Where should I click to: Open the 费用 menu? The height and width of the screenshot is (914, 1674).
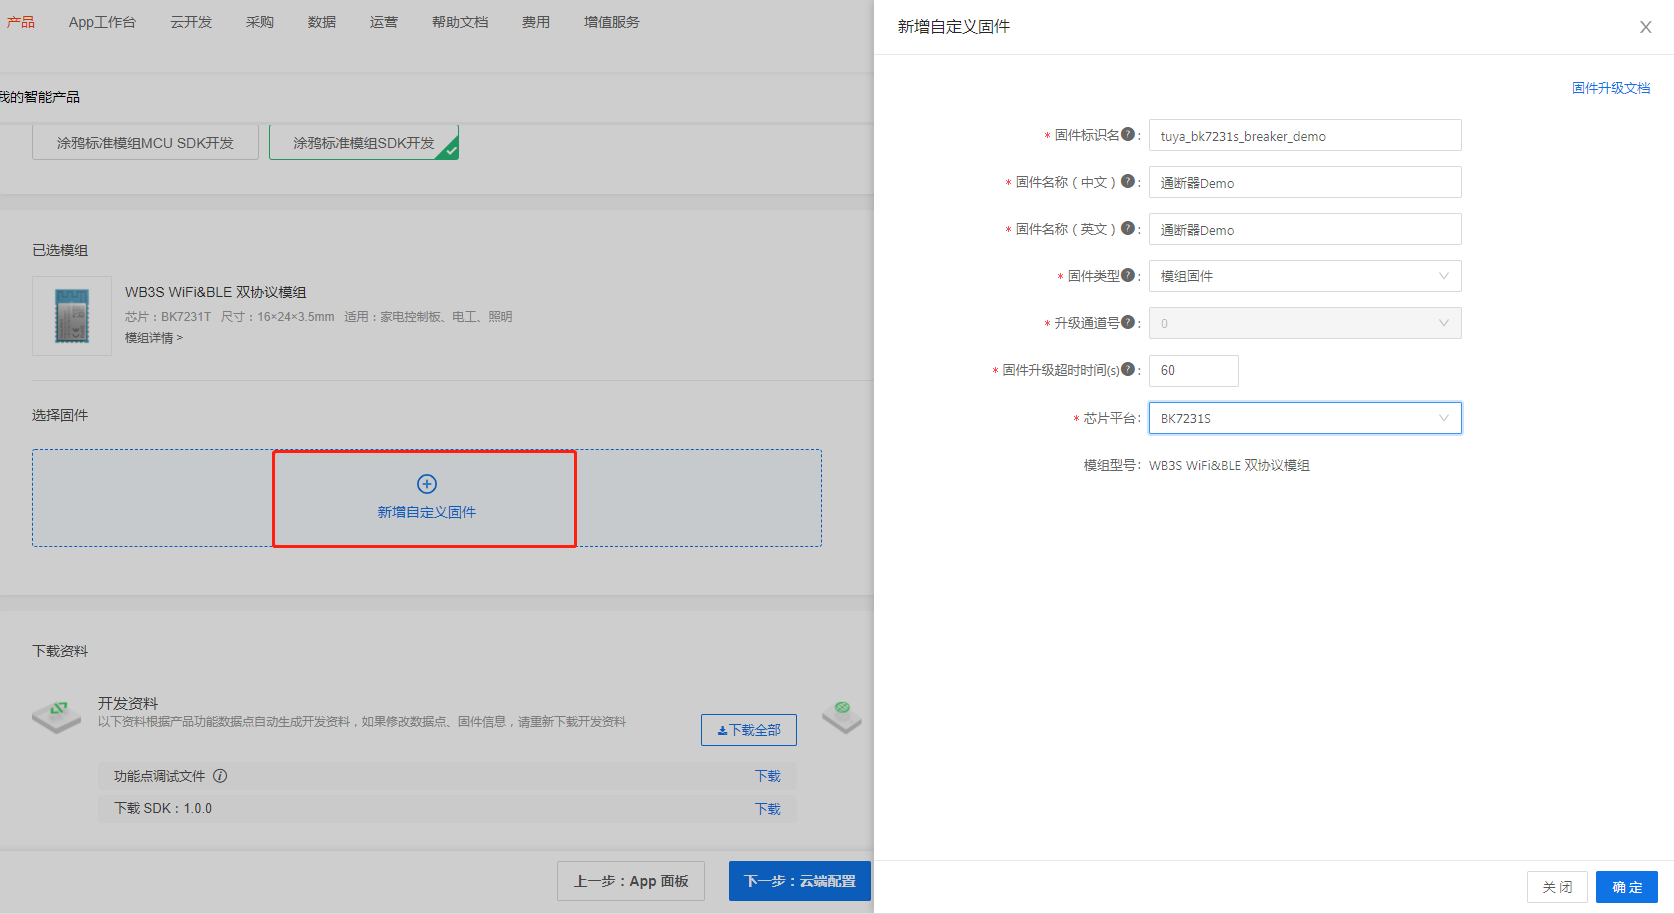click(x=536, y=22)
